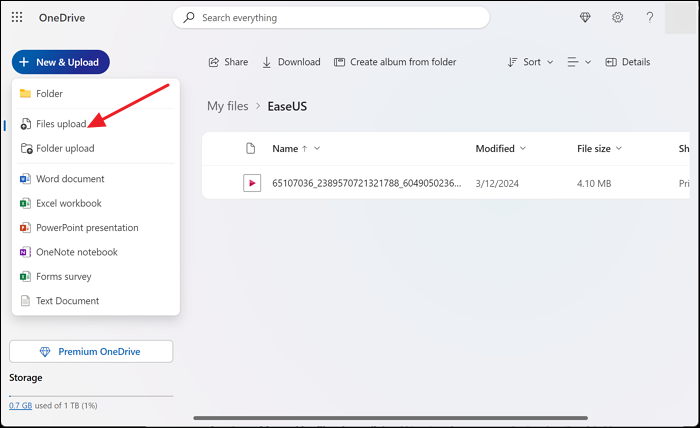Screen dimensions: 700x428
Task: Create a new OneNote notebook
Action: point(76,252)
